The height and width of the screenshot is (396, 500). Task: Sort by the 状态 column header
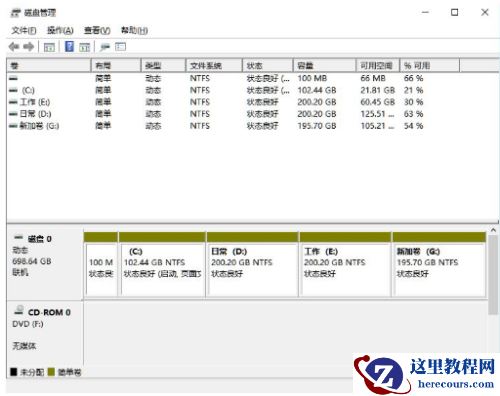268,65
